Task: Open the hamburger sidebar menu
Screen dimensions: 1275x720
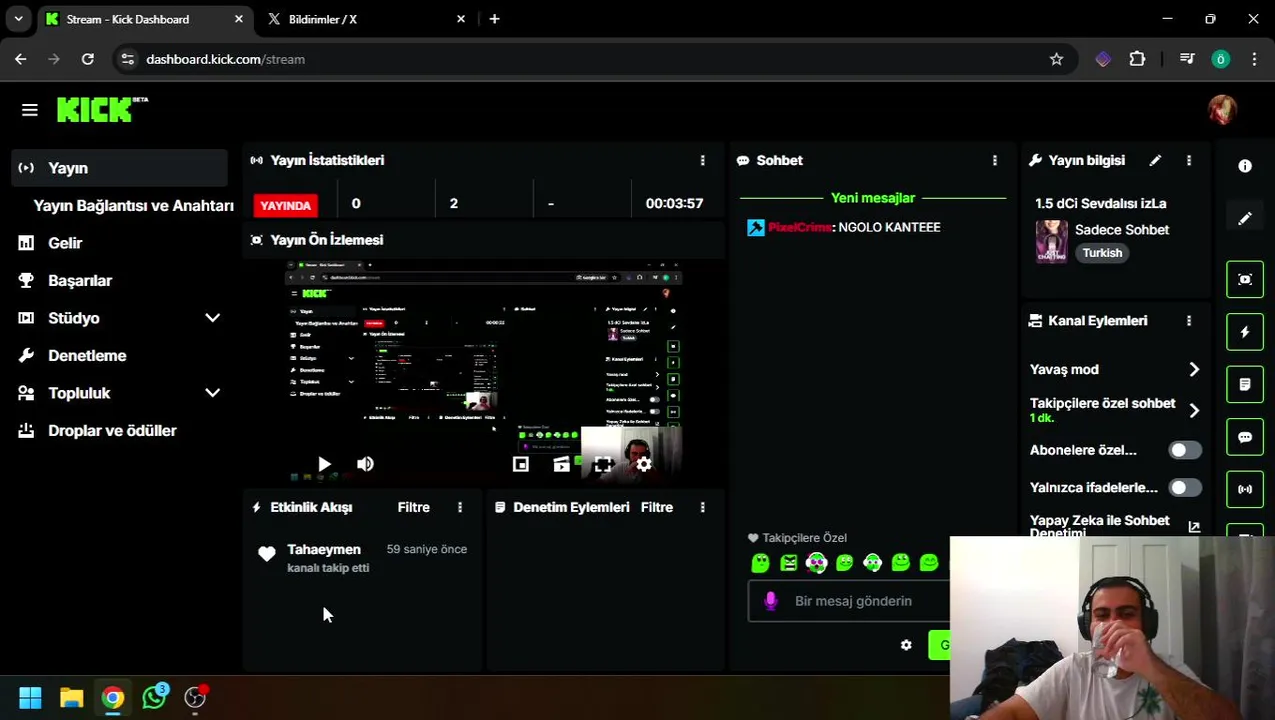Action: 29,110
